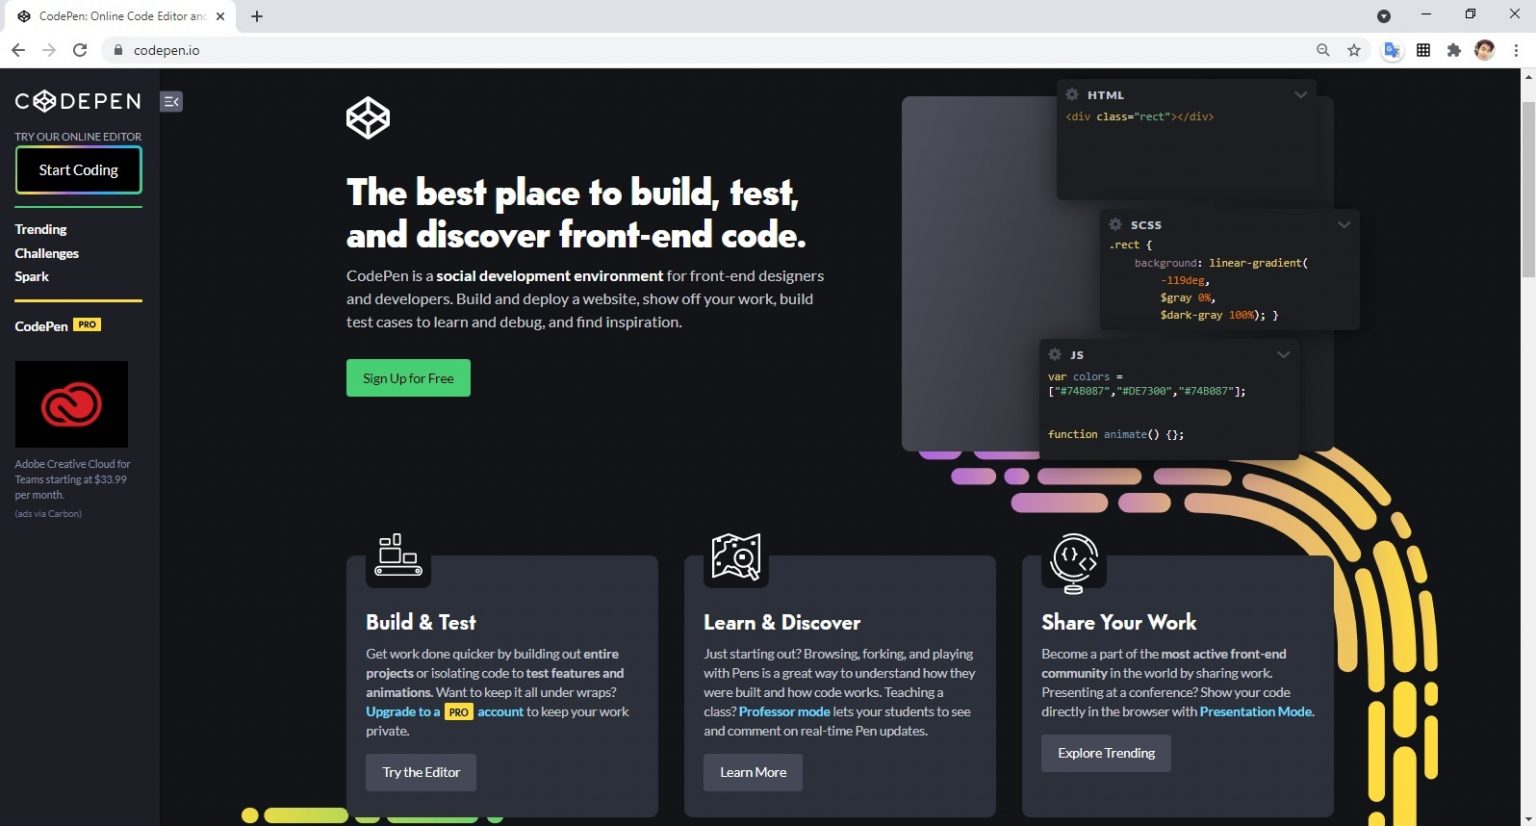This screenshot has width=1536, height=826.
Task: Click the Google Translate extension icon
Action: pos(1391,50)
